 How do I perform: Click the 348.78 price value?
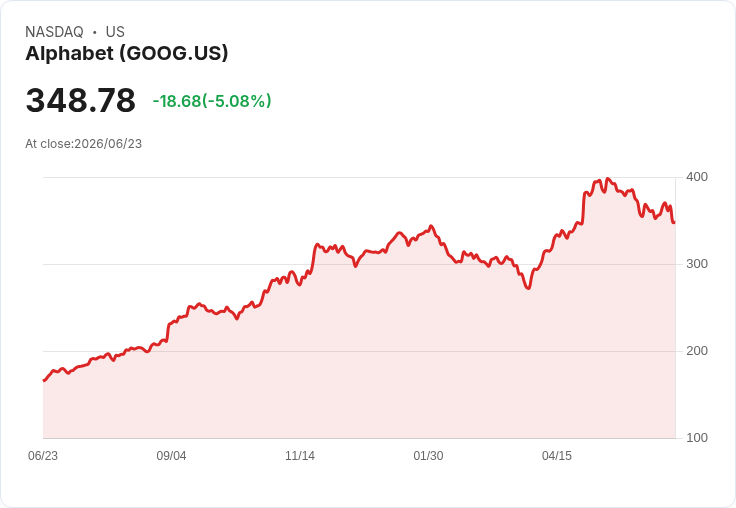pos(81,100)
